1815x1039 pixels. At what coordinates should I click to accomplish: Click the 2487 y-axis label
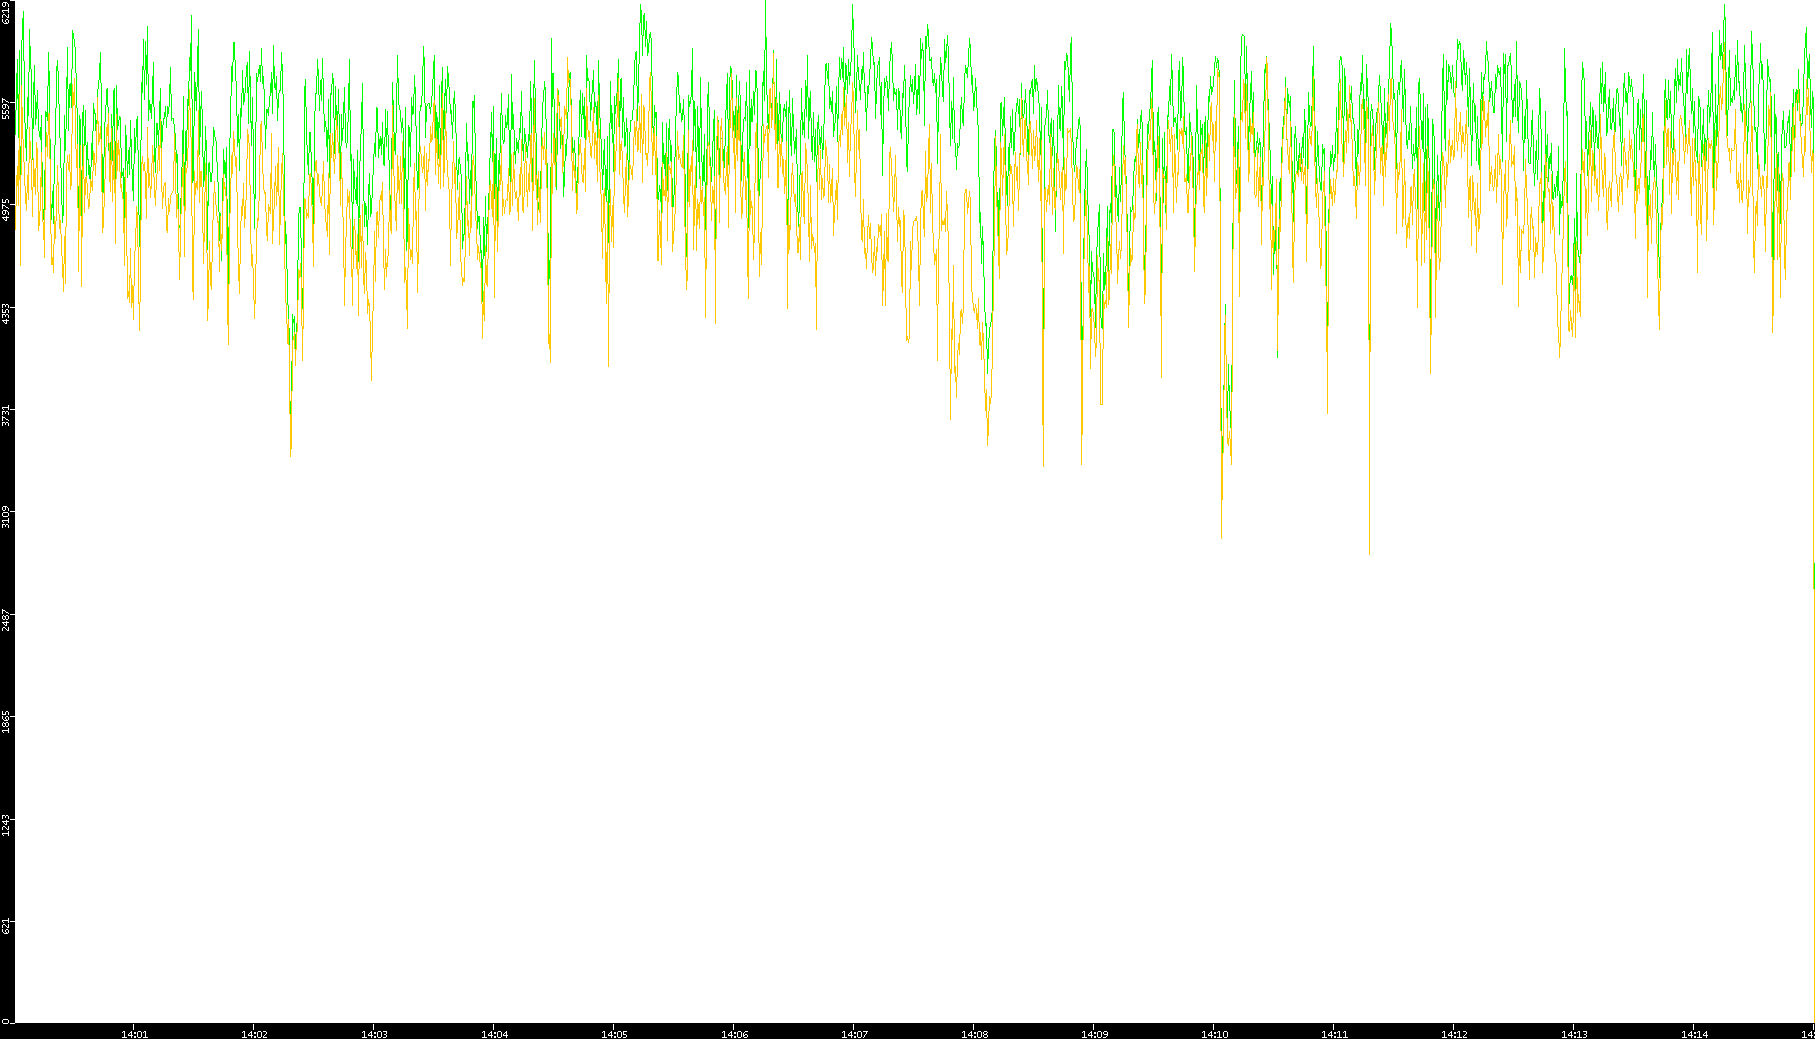coord(7,620)
